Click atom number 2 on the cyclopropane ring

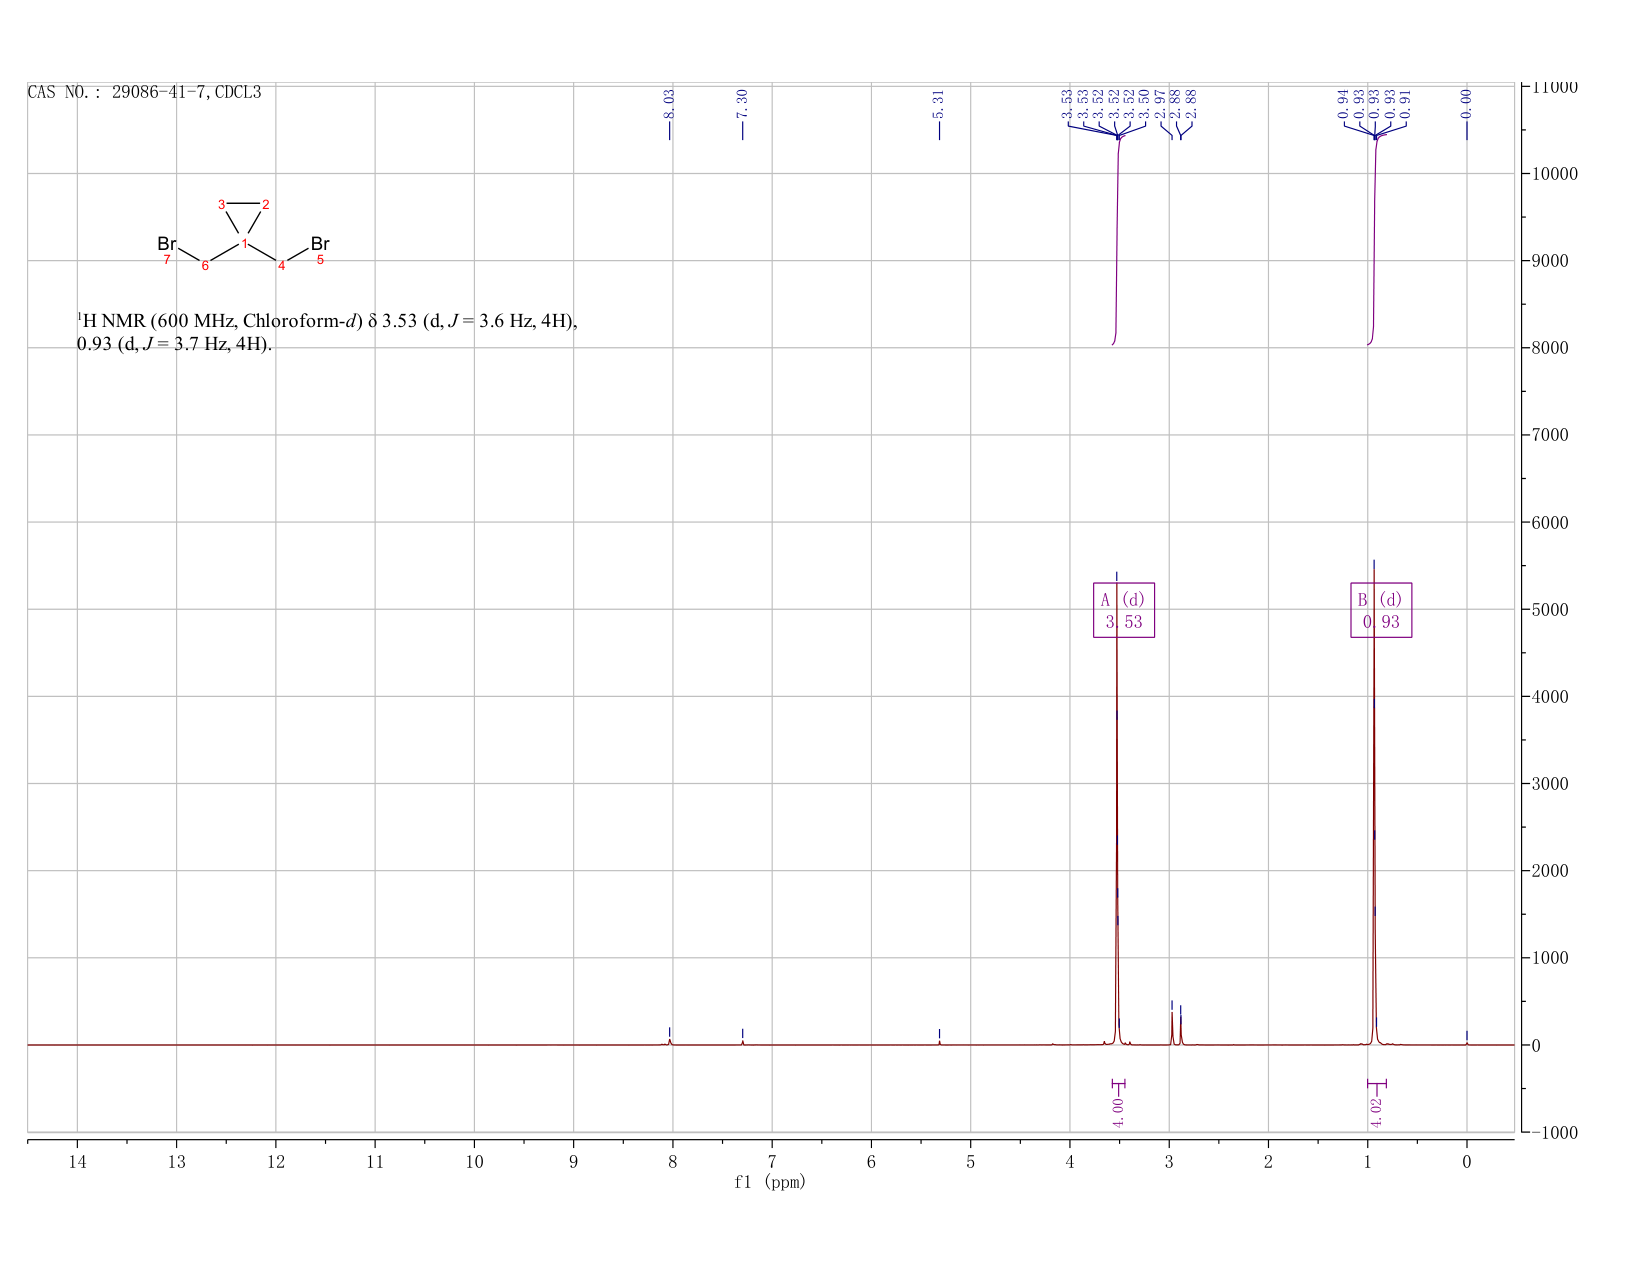click(266, 205)
